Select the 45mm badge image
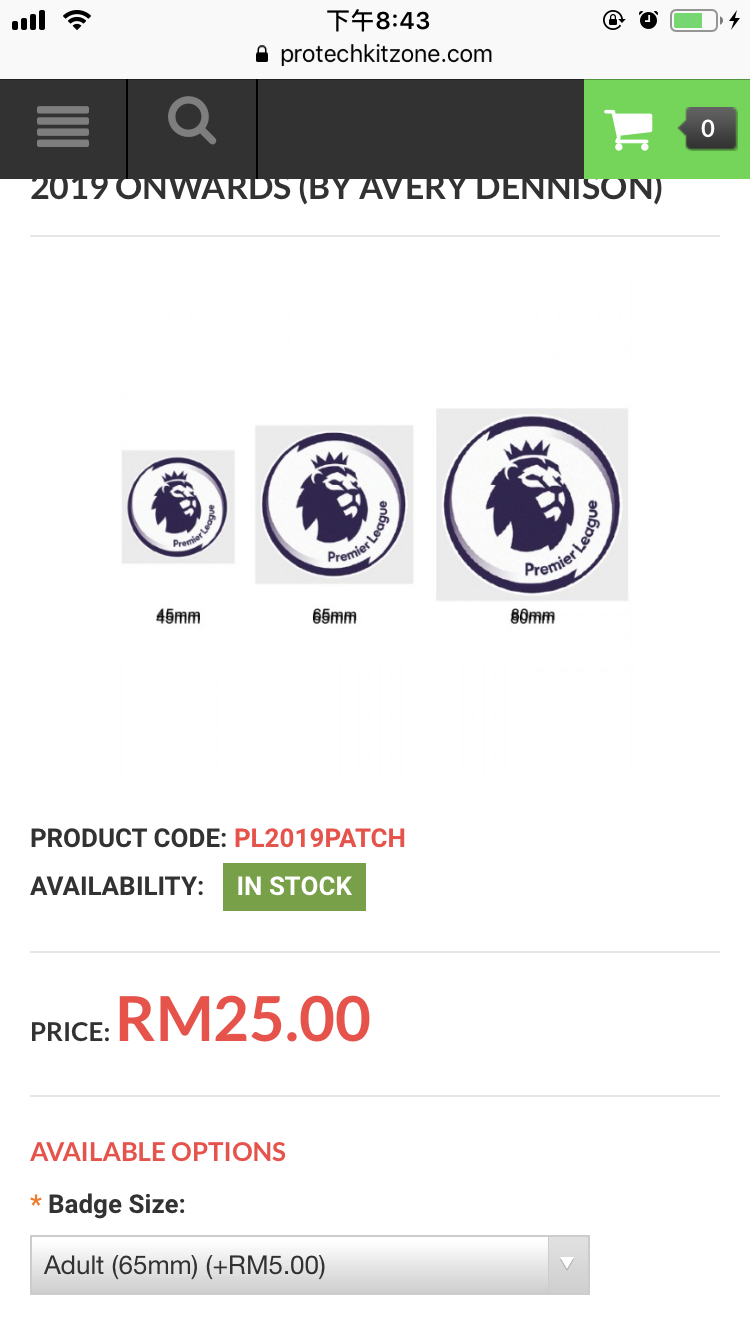Screen dimensions: 750x1334 pos(178,507)
